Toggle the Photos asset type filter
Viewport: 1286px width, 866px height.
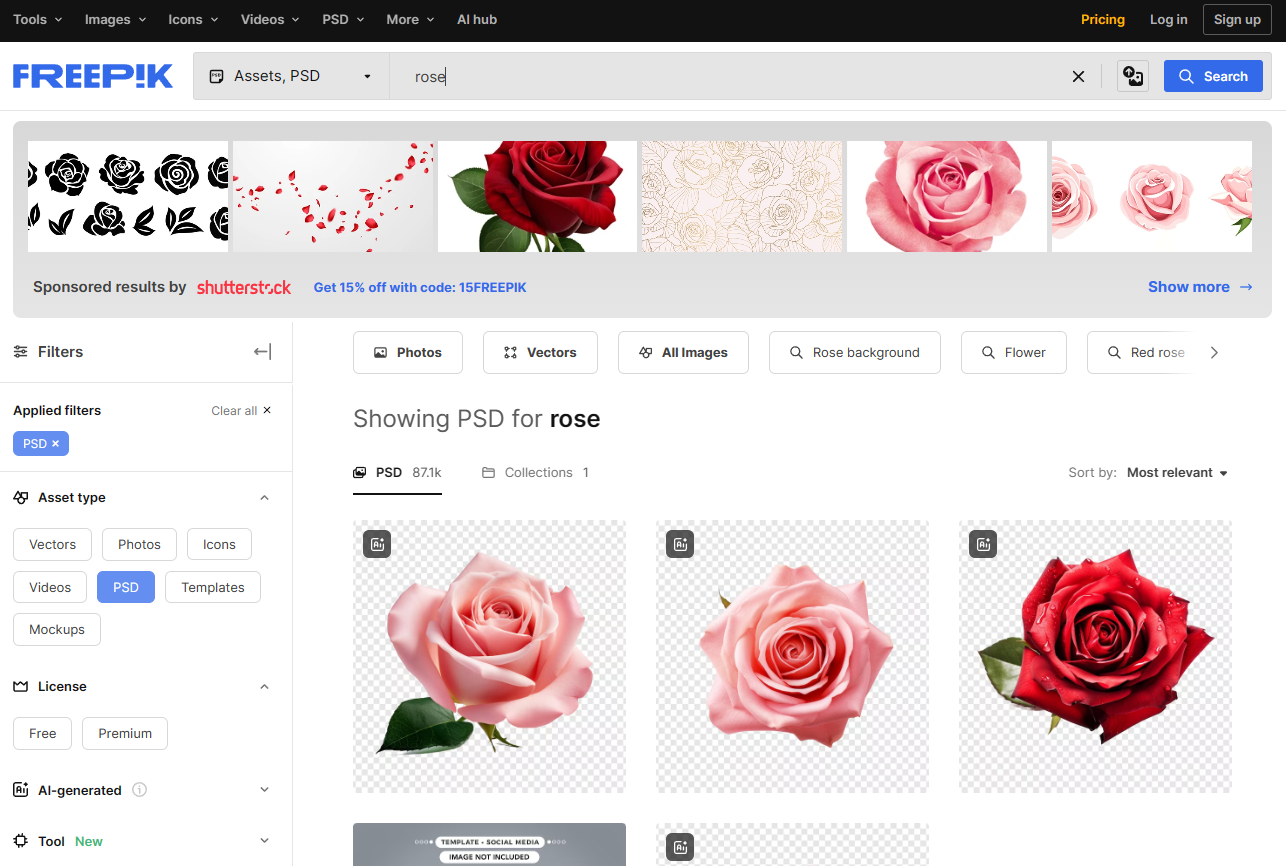(139, 545)
